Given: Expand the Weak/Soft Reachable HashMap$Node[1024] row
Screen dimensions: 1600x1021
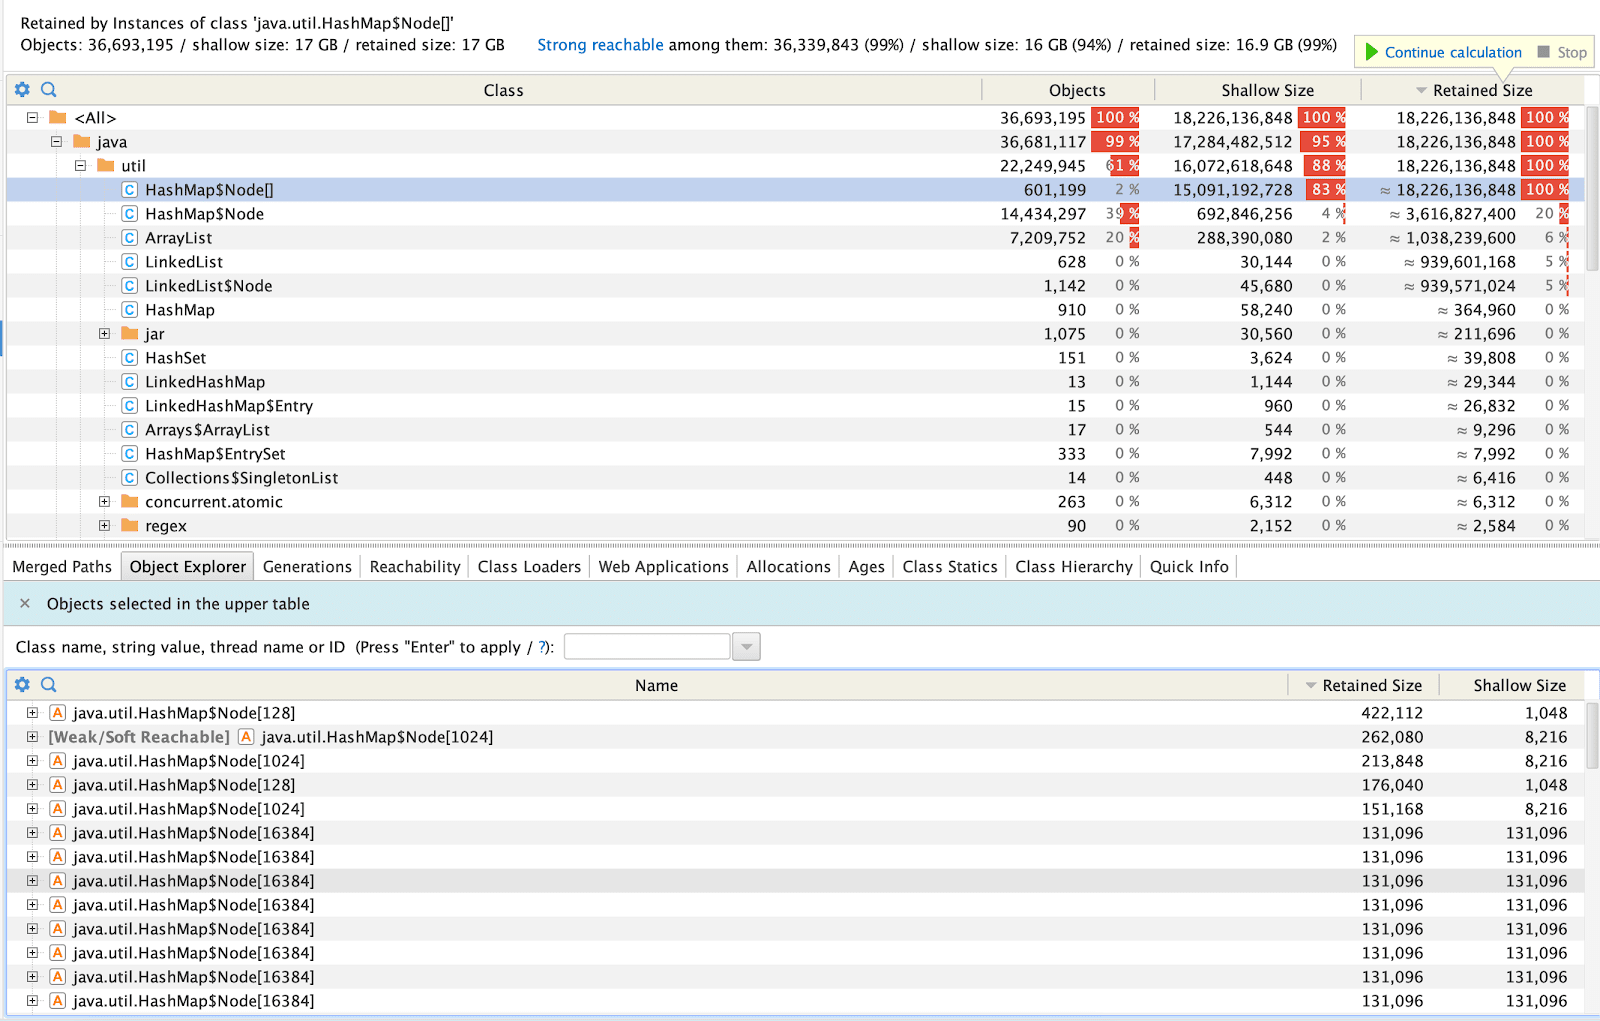Looking at the screenshot, I should (x=32, y=737).
